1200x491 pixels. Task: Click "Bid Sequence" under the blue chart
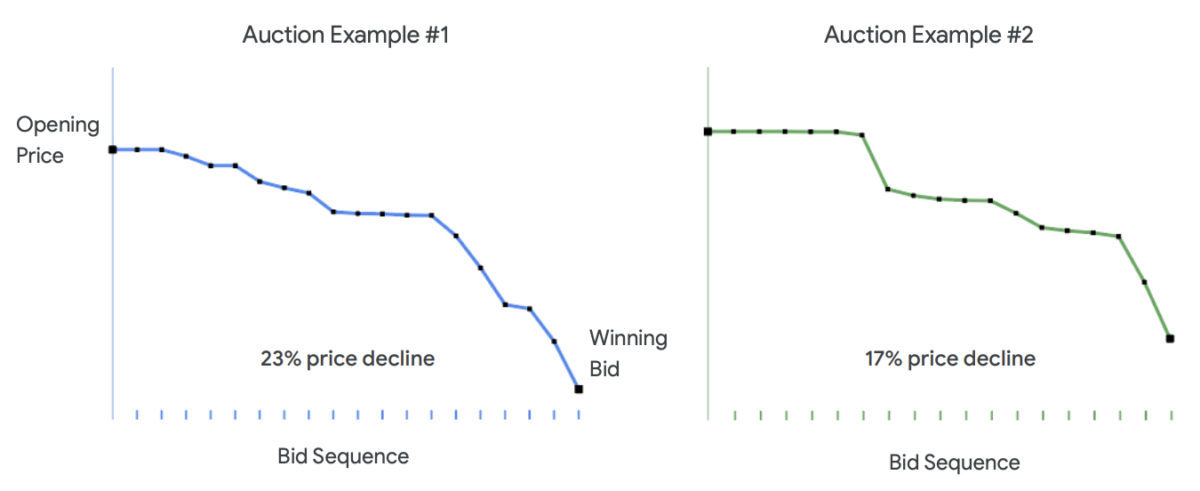coord(343,456)
